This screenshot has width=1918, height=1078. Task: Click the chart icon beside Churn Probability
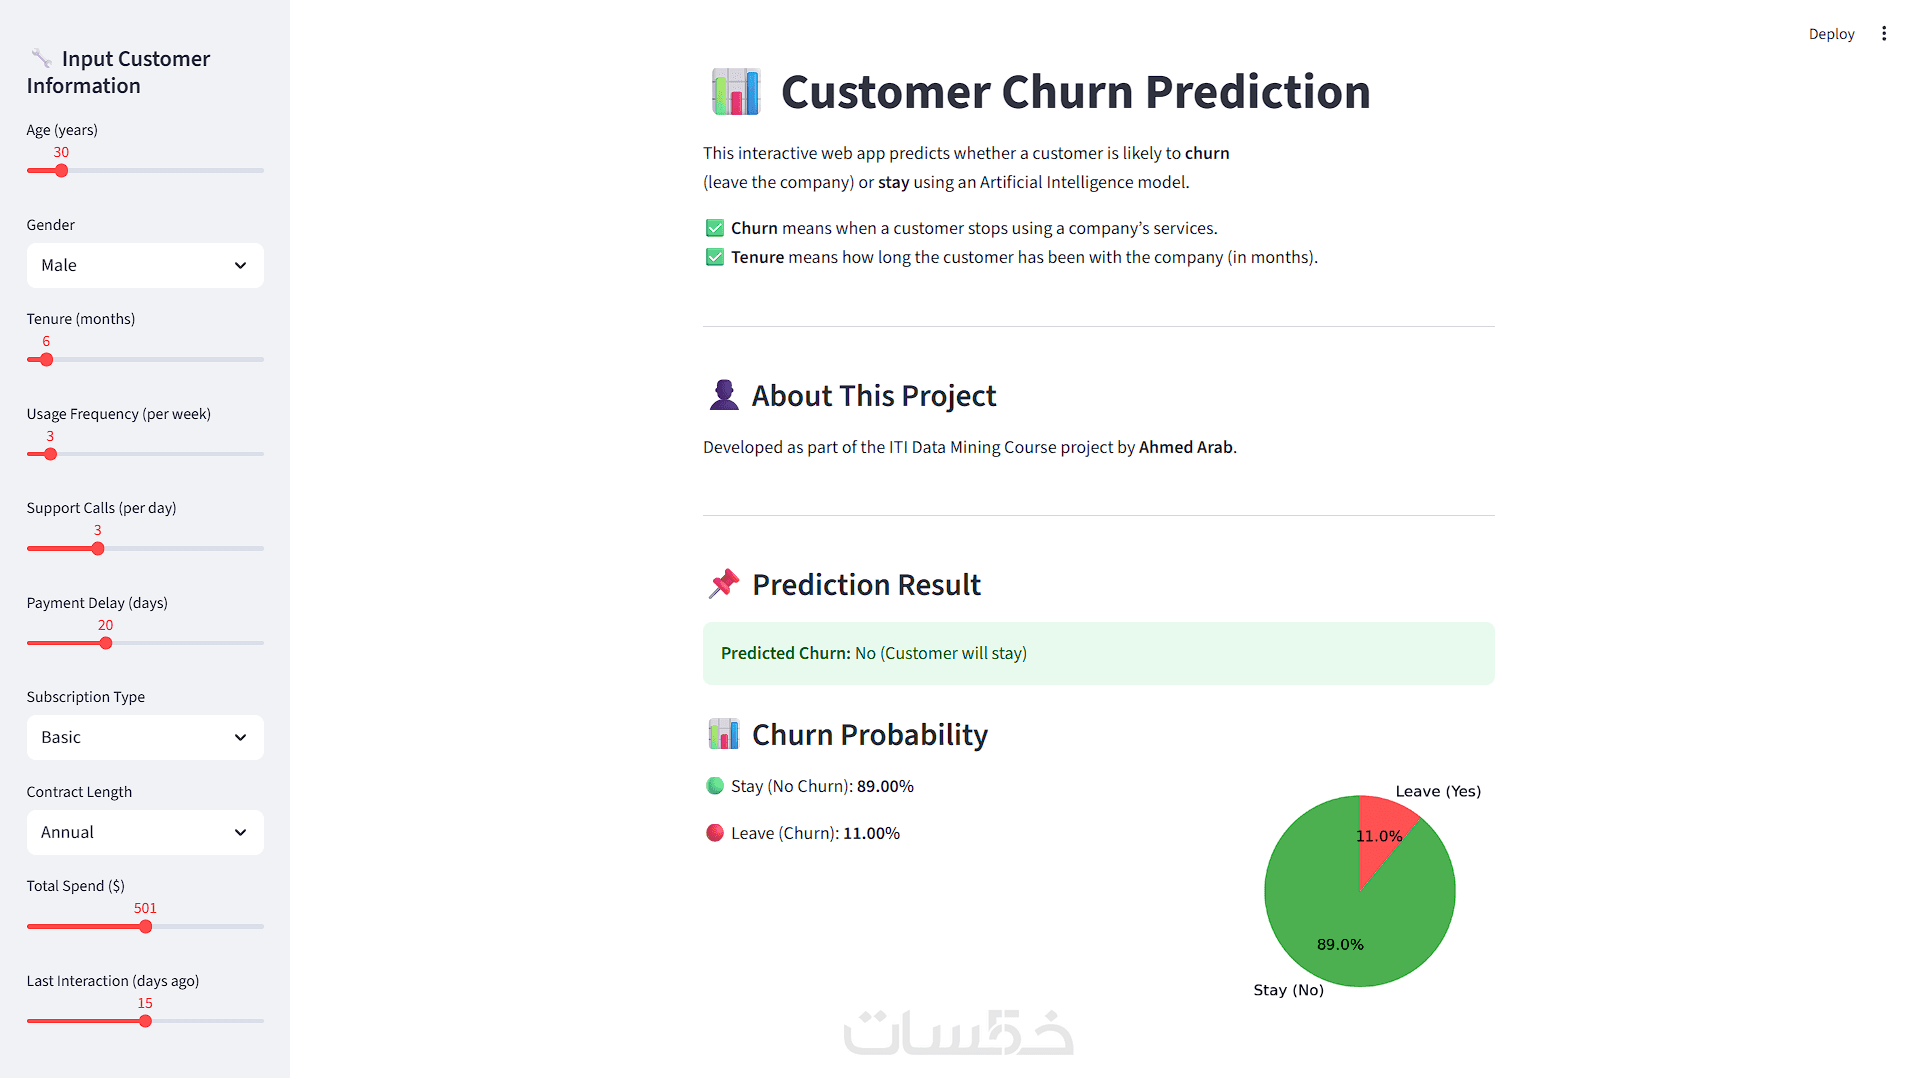click(724, 734)
